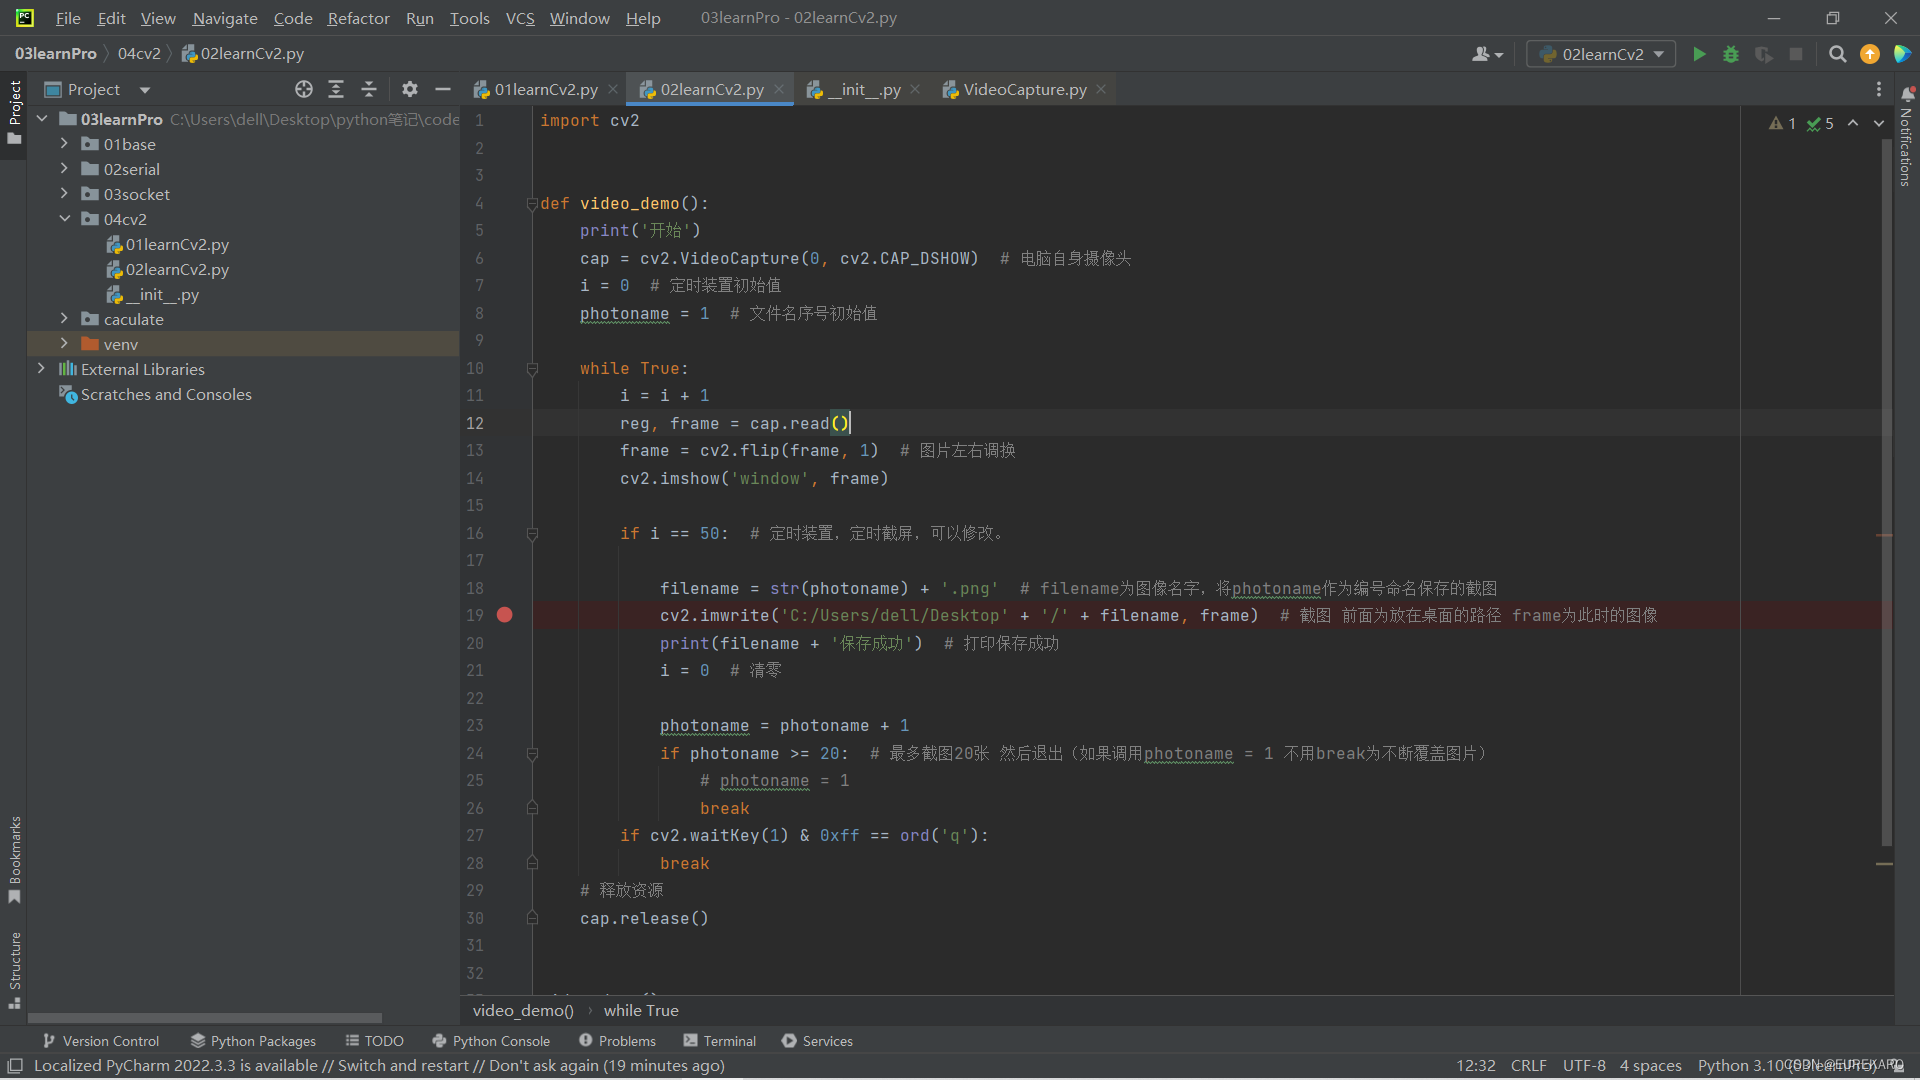Click the UTF-8 encoding indicator
1920x1080 pixels.
point(1584,1065)
